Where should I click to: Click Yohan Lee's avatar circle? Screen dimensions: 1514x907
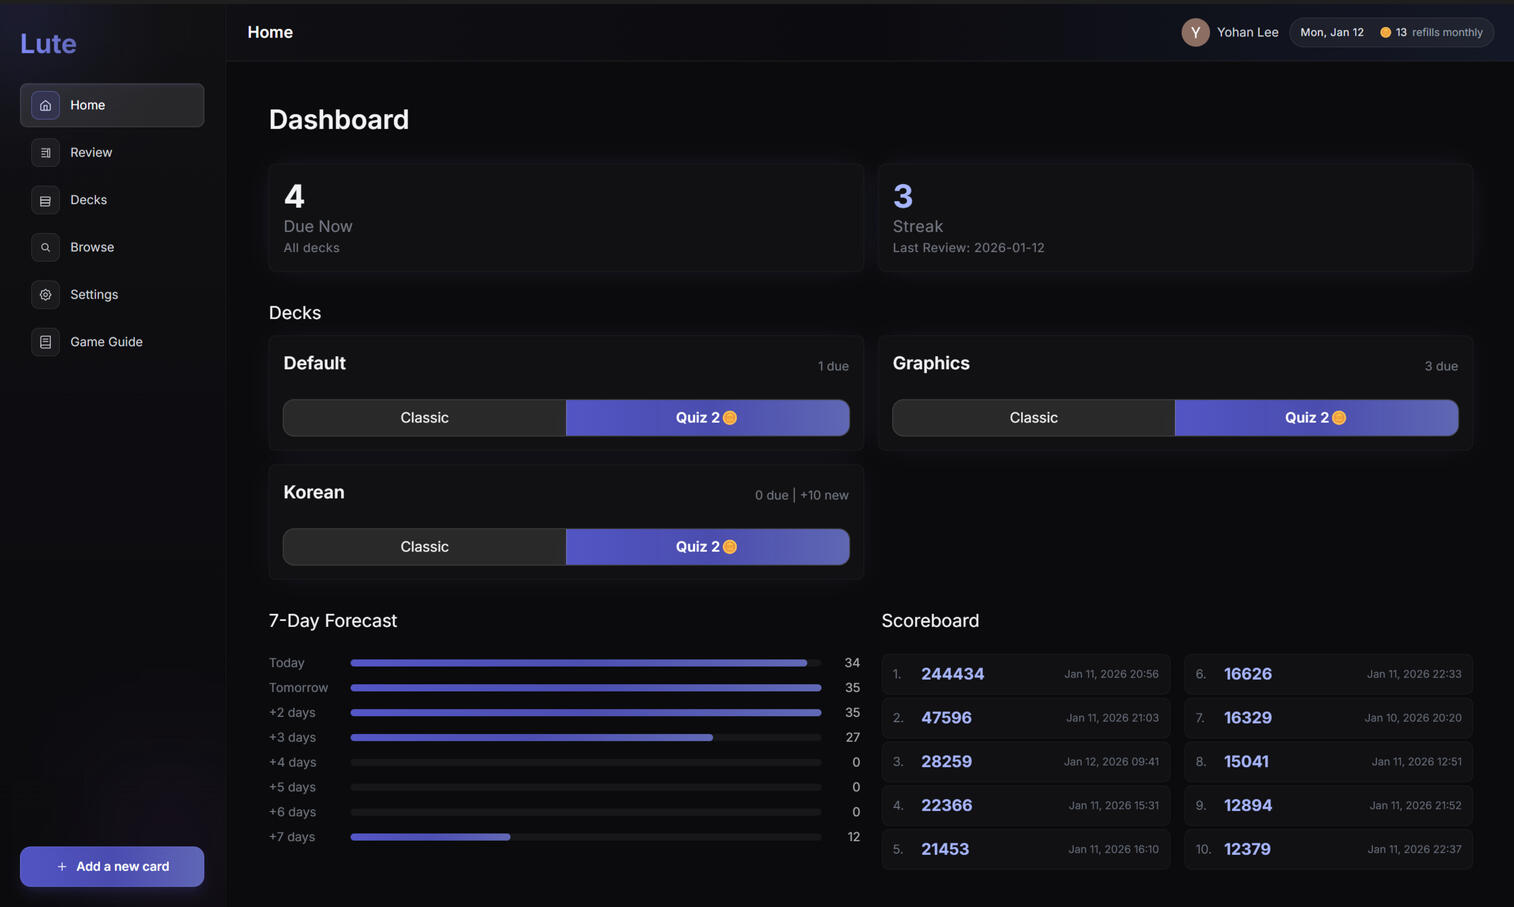coord(1195,32)
